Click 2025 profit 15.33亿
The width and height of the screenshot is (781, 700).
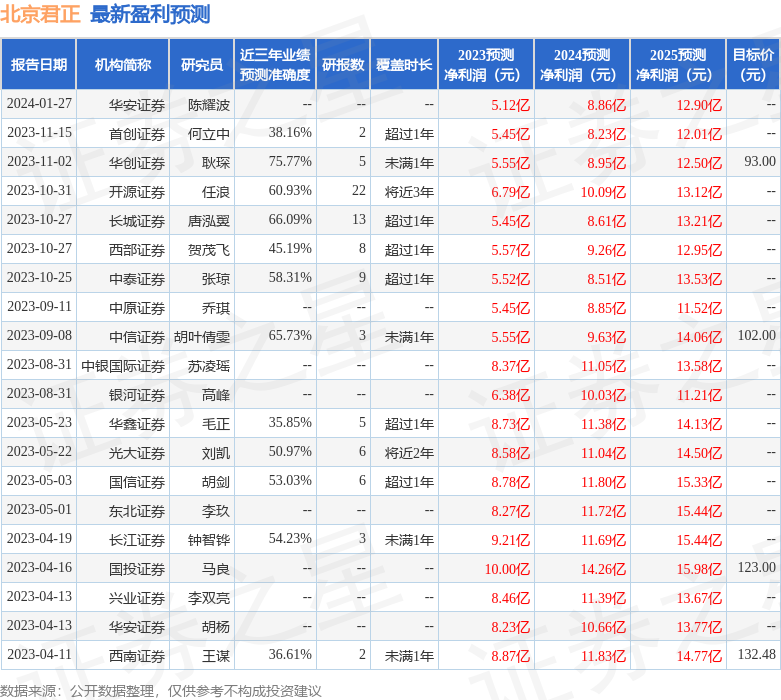point(699,482)
